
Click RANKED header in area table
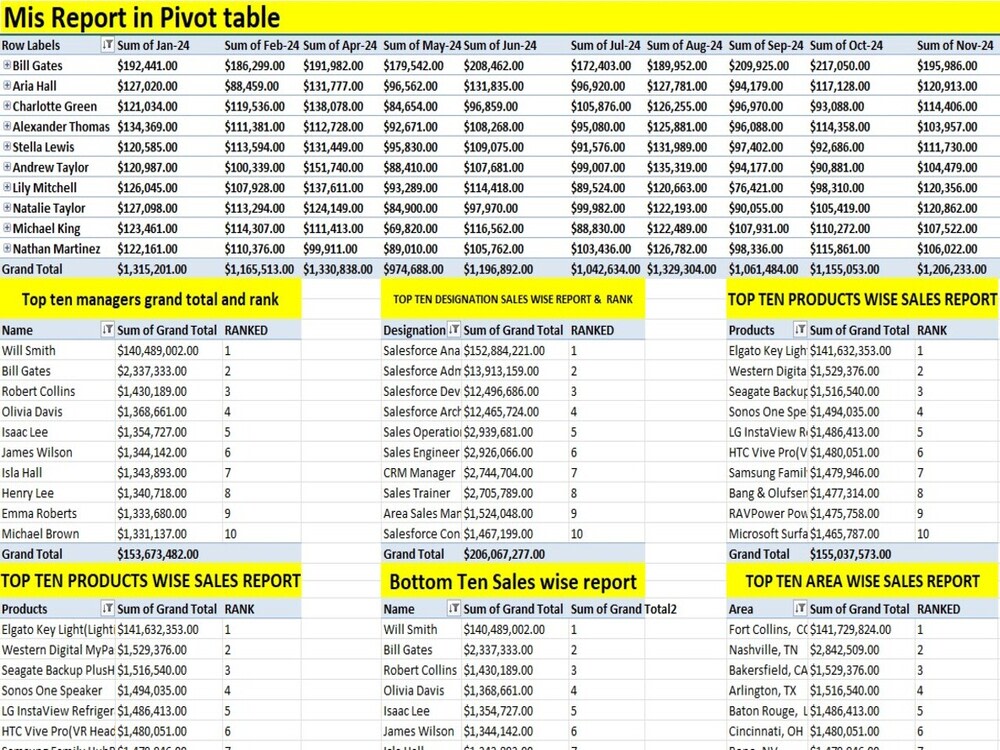938,609
